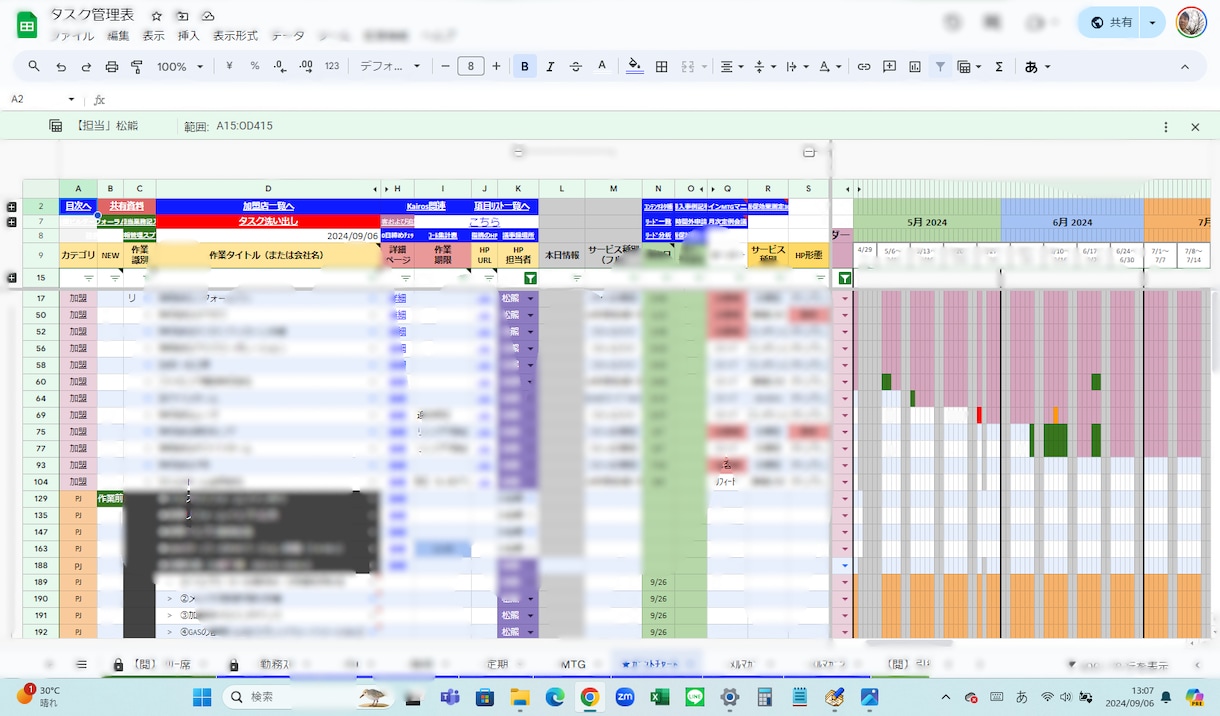This screenshot has height=716, width=1220.
Task: Click the insert chart icon
Action: click(x=915, y=67)
